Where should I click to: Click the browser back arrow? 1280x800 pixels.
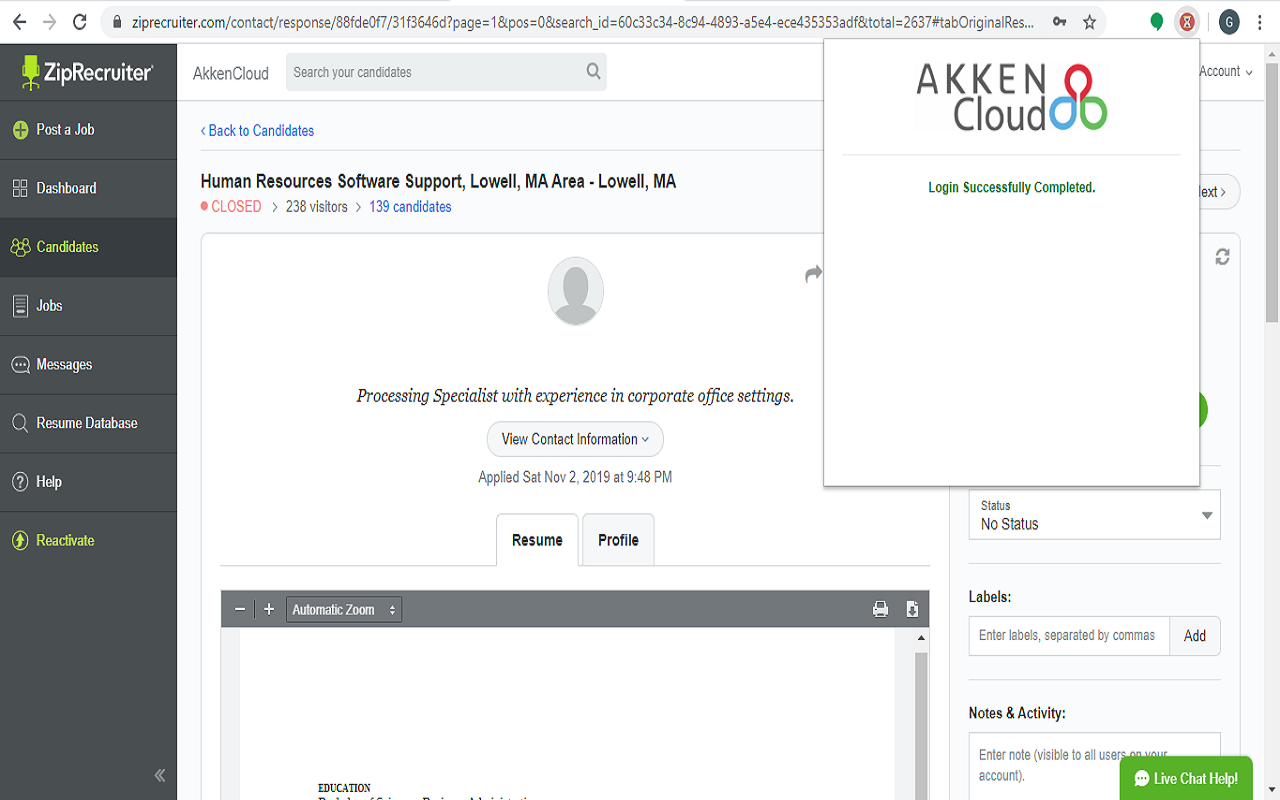[20, 22]
